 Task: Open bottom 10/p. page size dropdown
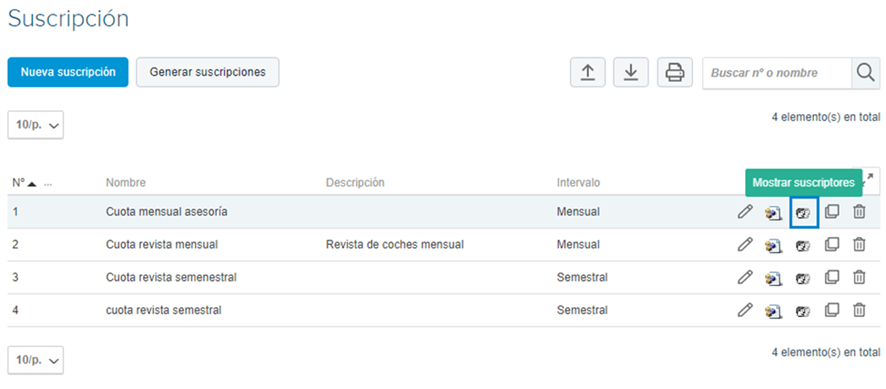coord(36,360)
